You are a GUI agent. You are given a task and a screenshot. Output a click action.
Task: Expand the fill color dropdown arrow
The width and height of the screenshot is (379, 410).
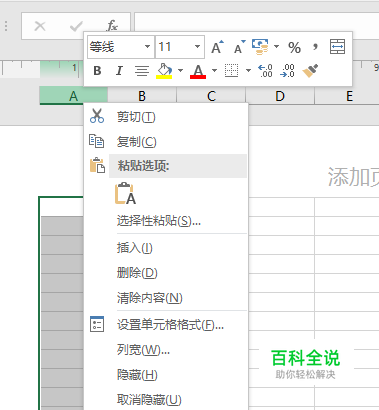coord(180,71)
